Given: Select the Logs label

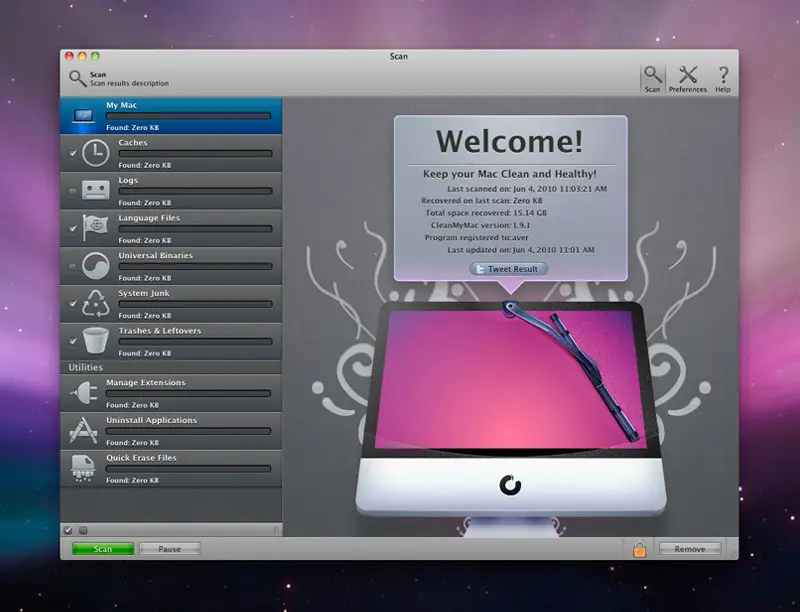Looking at the screenshot, I should [128, 181].
